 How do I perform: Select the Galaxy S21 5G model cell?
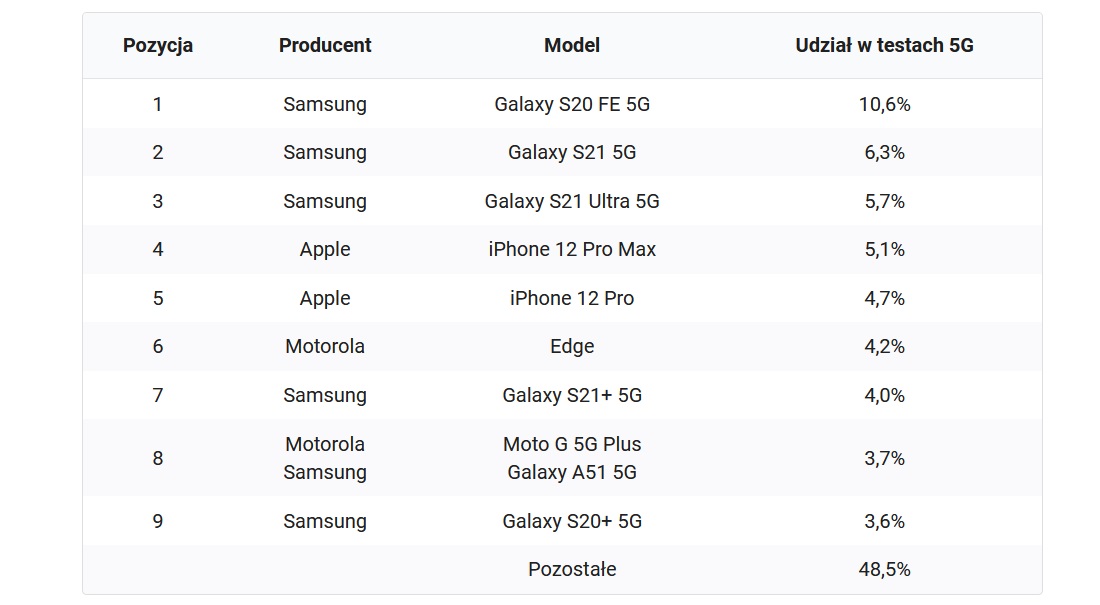pos(572,152)
